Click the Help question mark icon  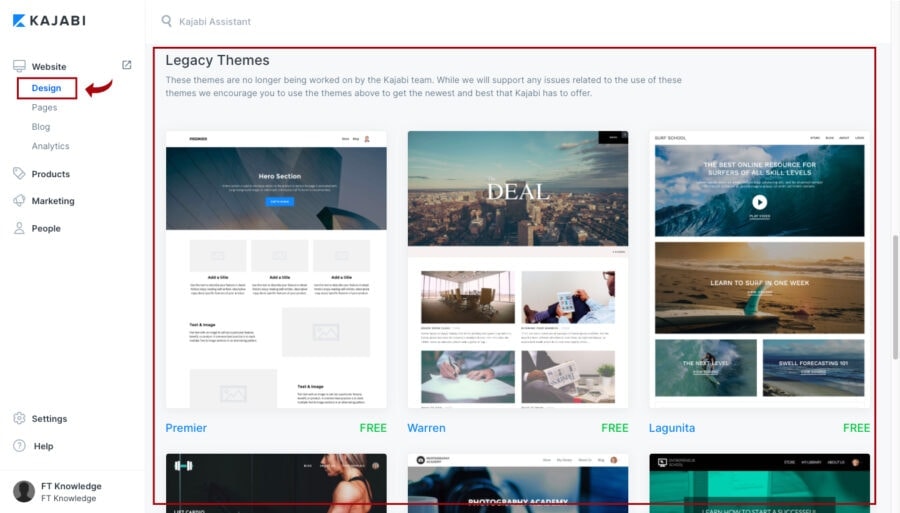click(19, 446)
